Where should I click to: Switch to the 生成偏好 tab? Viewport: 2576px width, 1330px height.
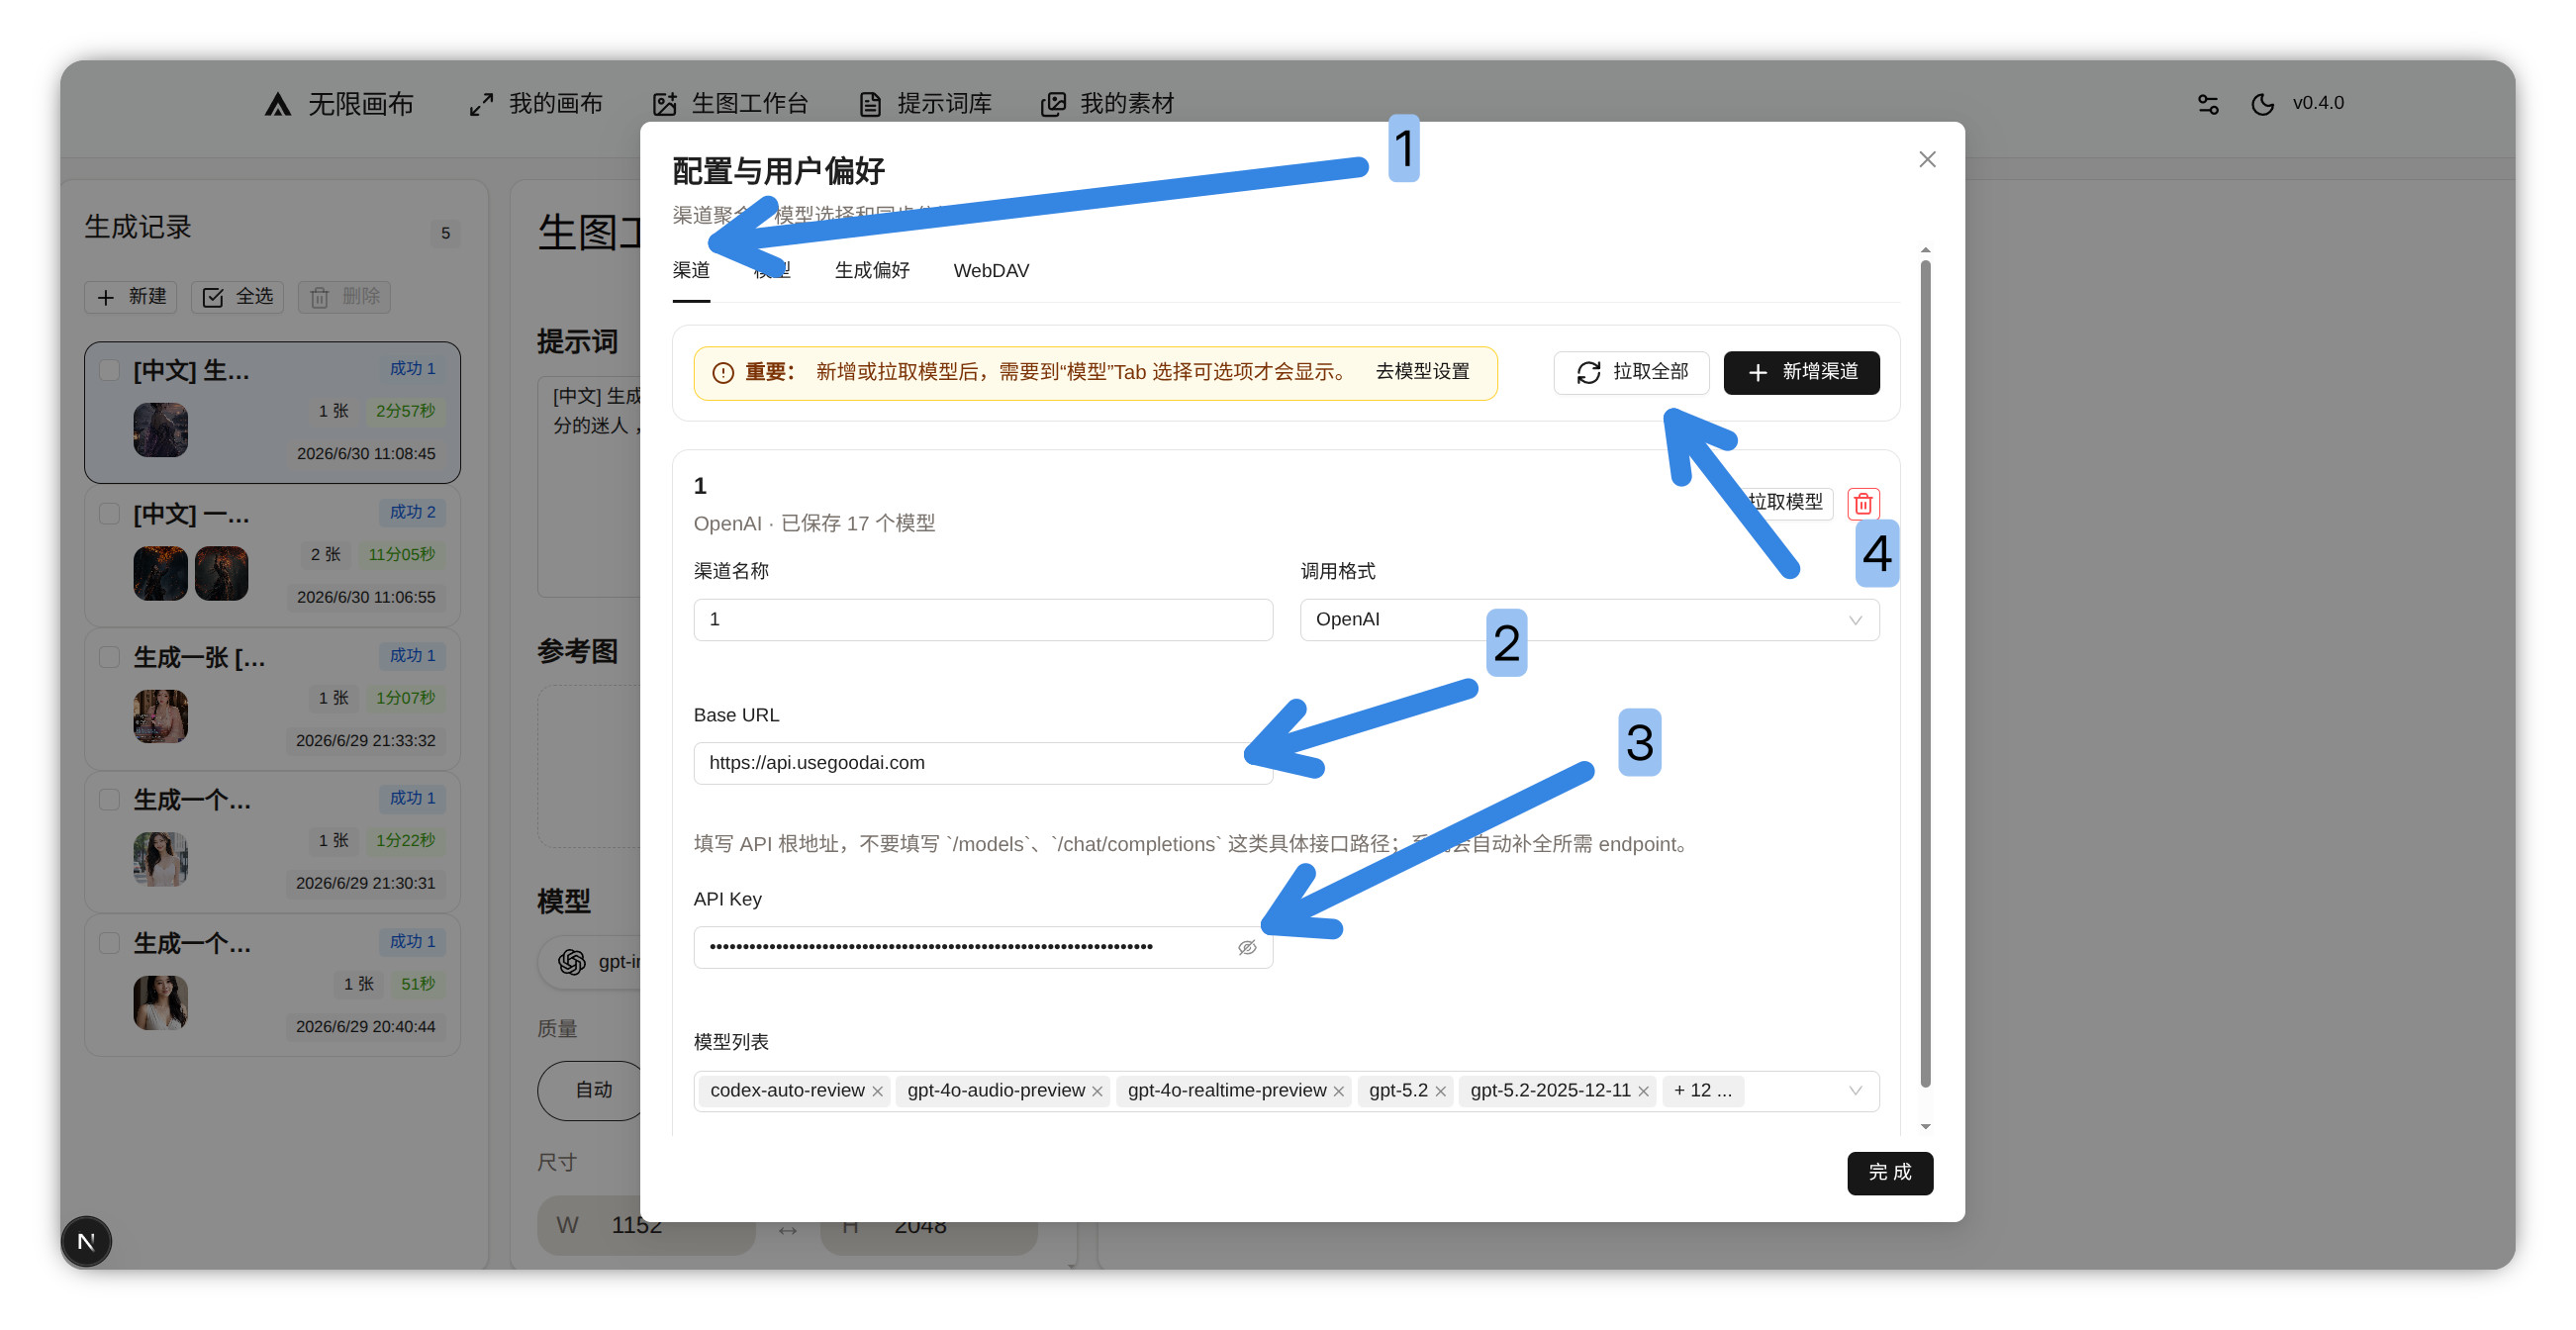coord(872,271)
